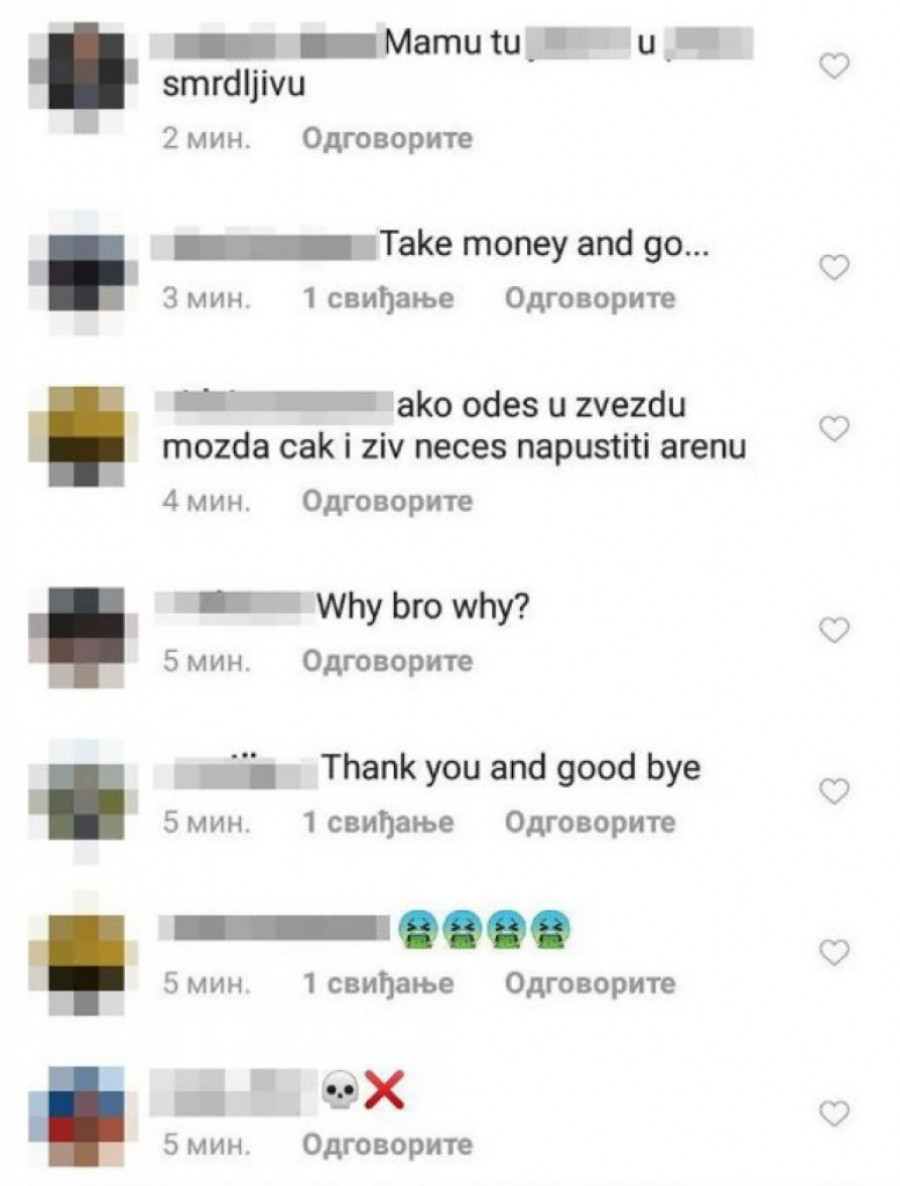Reply to the 'smrdljivu' comment via Одговорите
Screen dimensions: 900x1186
point(387,138)
